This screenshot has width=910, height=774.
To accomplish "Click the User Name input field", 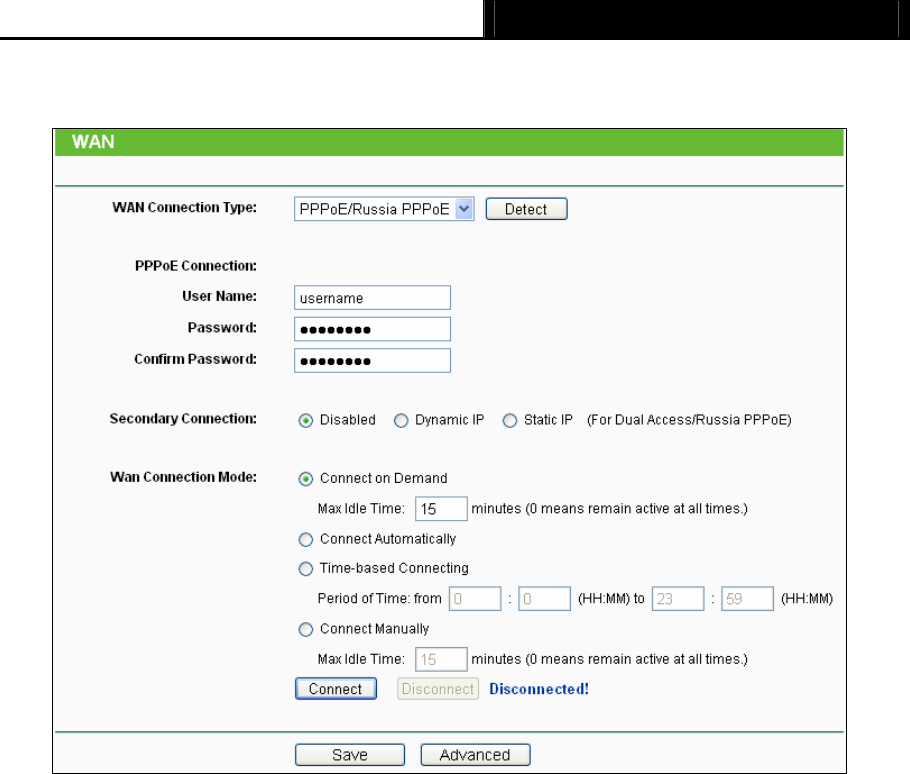I will tap(372, 298).
